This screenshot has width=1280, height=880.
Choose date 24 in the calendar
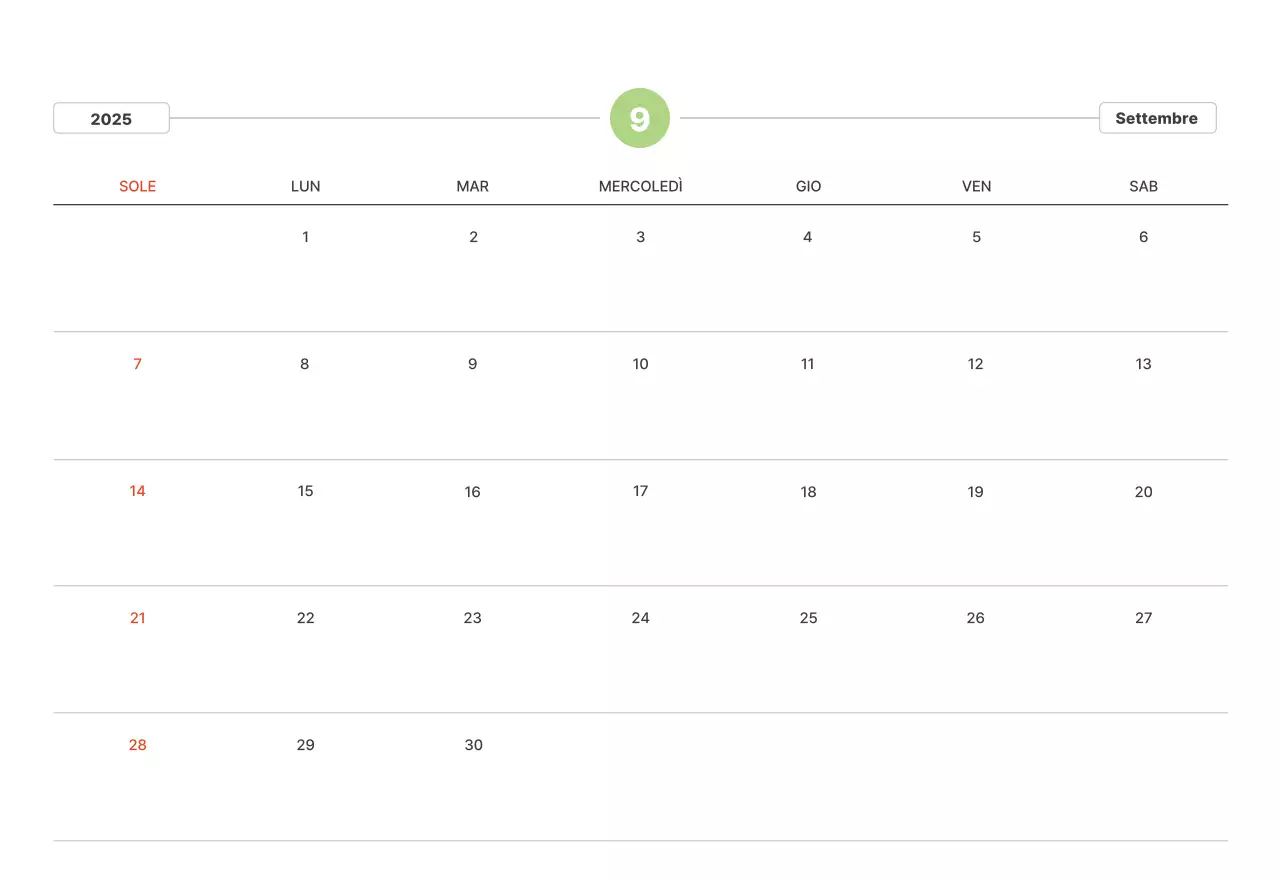[640, 618]
